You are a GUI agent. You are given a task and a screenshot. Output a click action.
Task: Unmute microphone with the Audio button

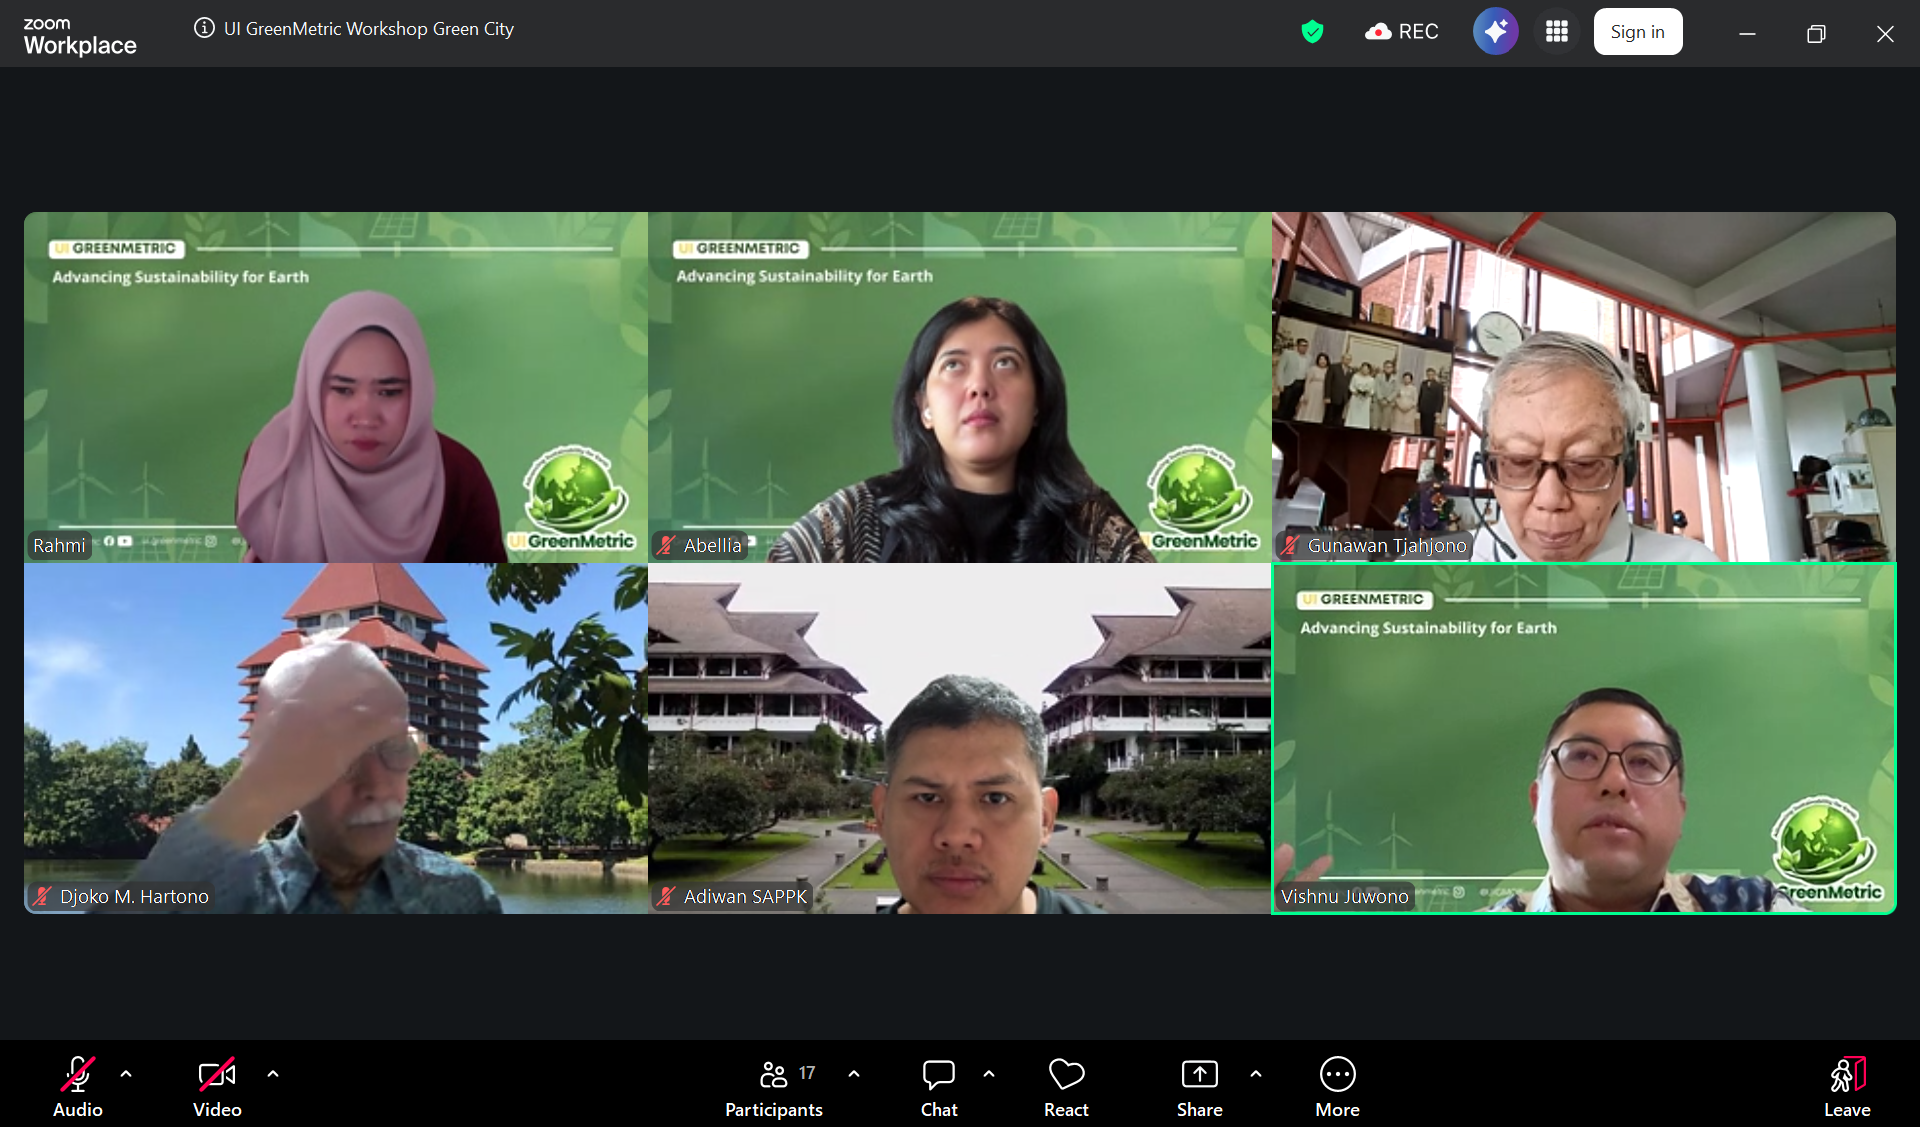pyautogui.click(x=78, y=1087)
